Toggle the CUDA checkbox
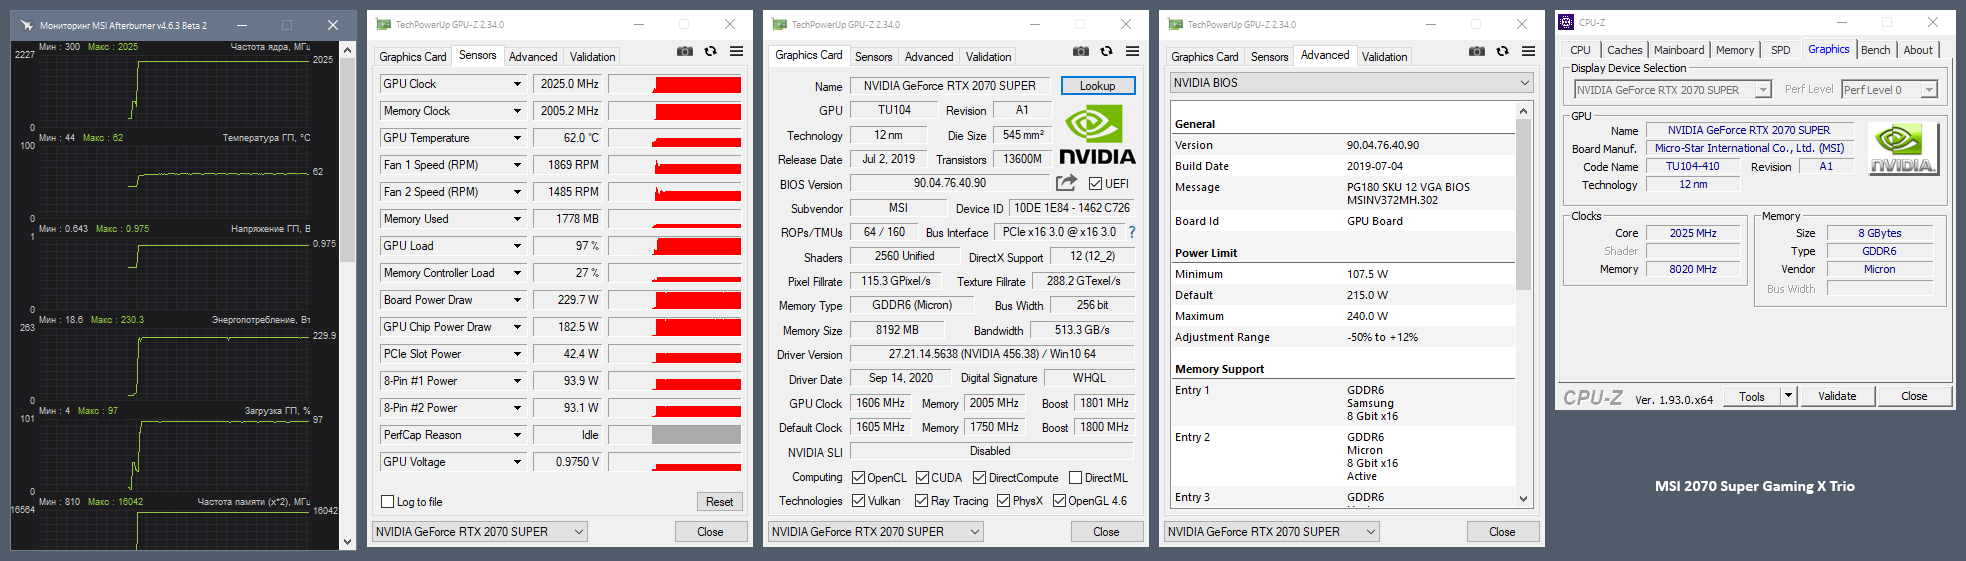The height and width of the screenshot is (561, 1966). pos(922,478)
